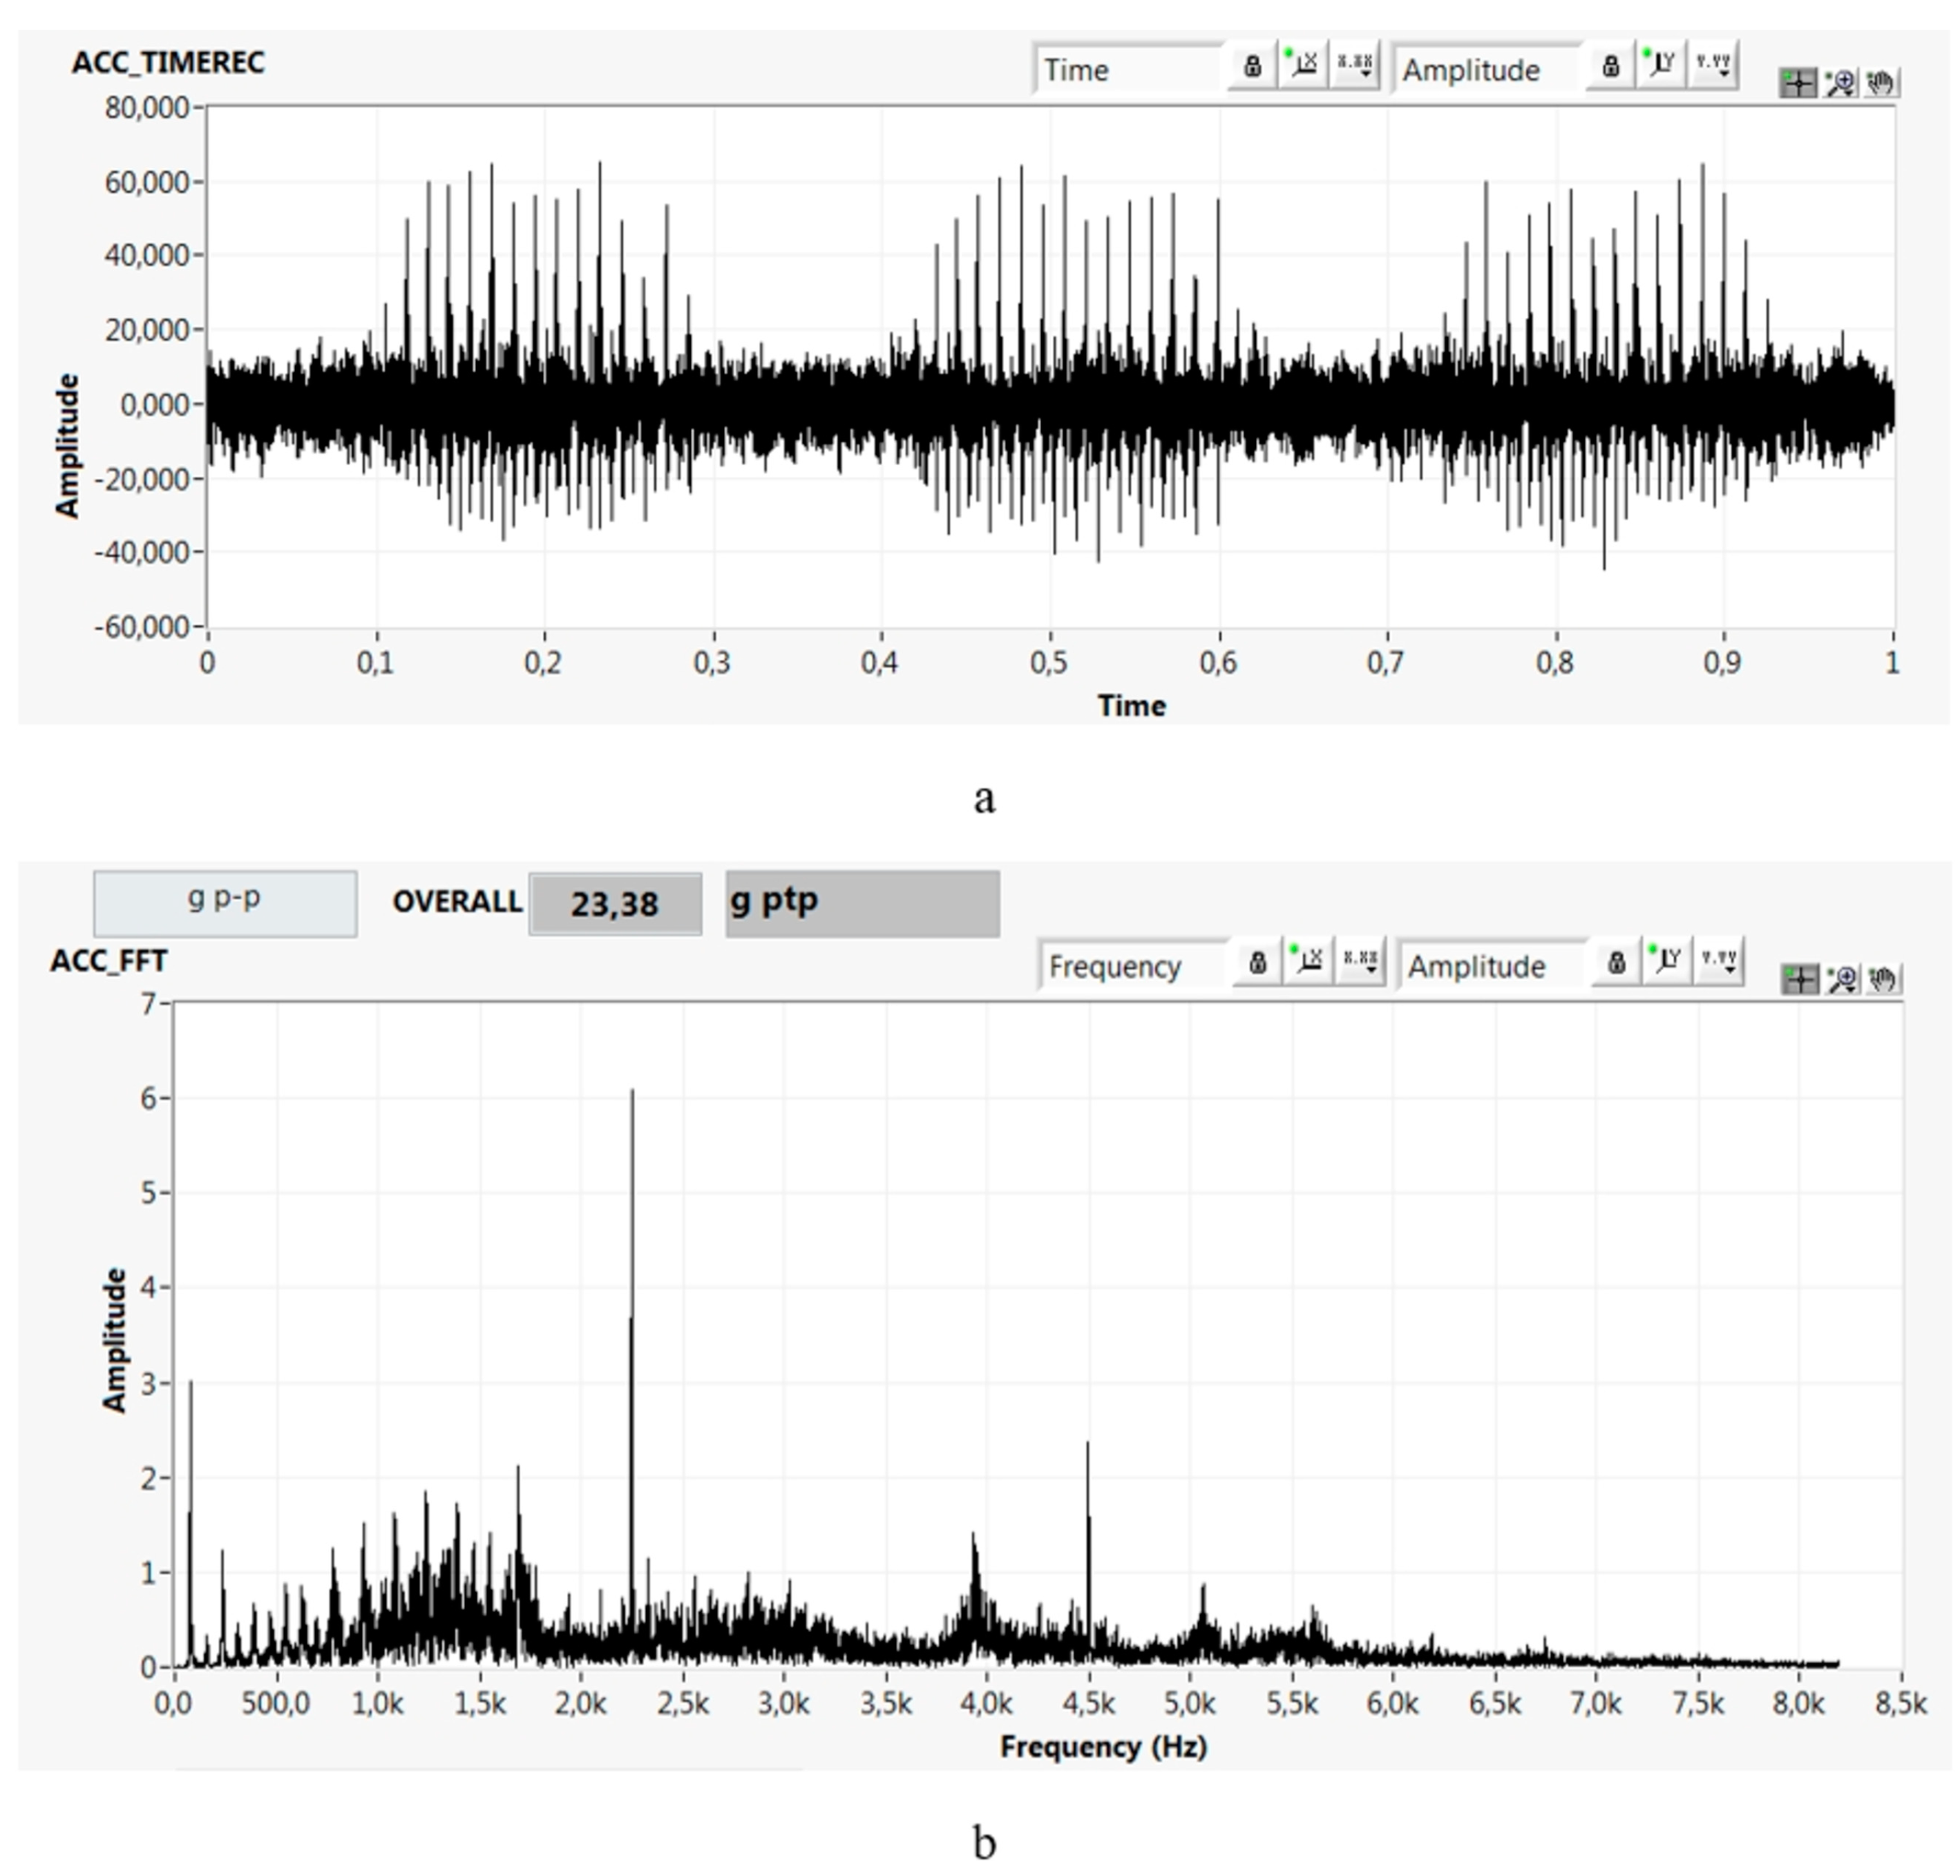Toggle the Frequency axis autoscale lock
1960x1876 pixels.
[1258, 962]
